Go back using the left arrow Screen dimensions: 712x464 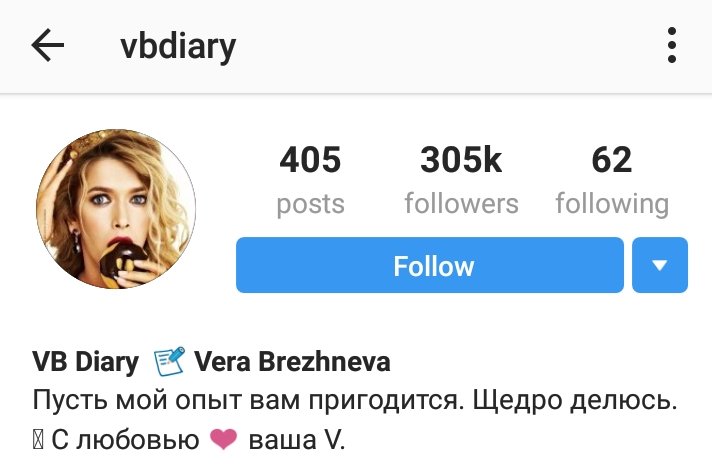click(x=48, y=45)
